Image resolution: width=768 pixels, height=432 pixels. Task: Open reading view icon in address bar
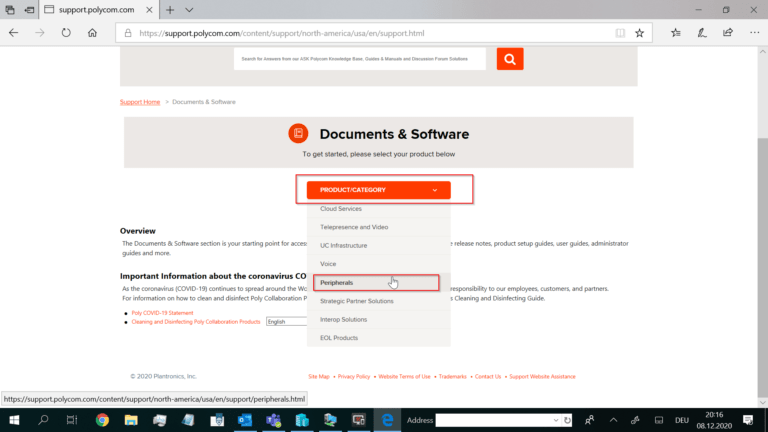(x=620, y=33)
